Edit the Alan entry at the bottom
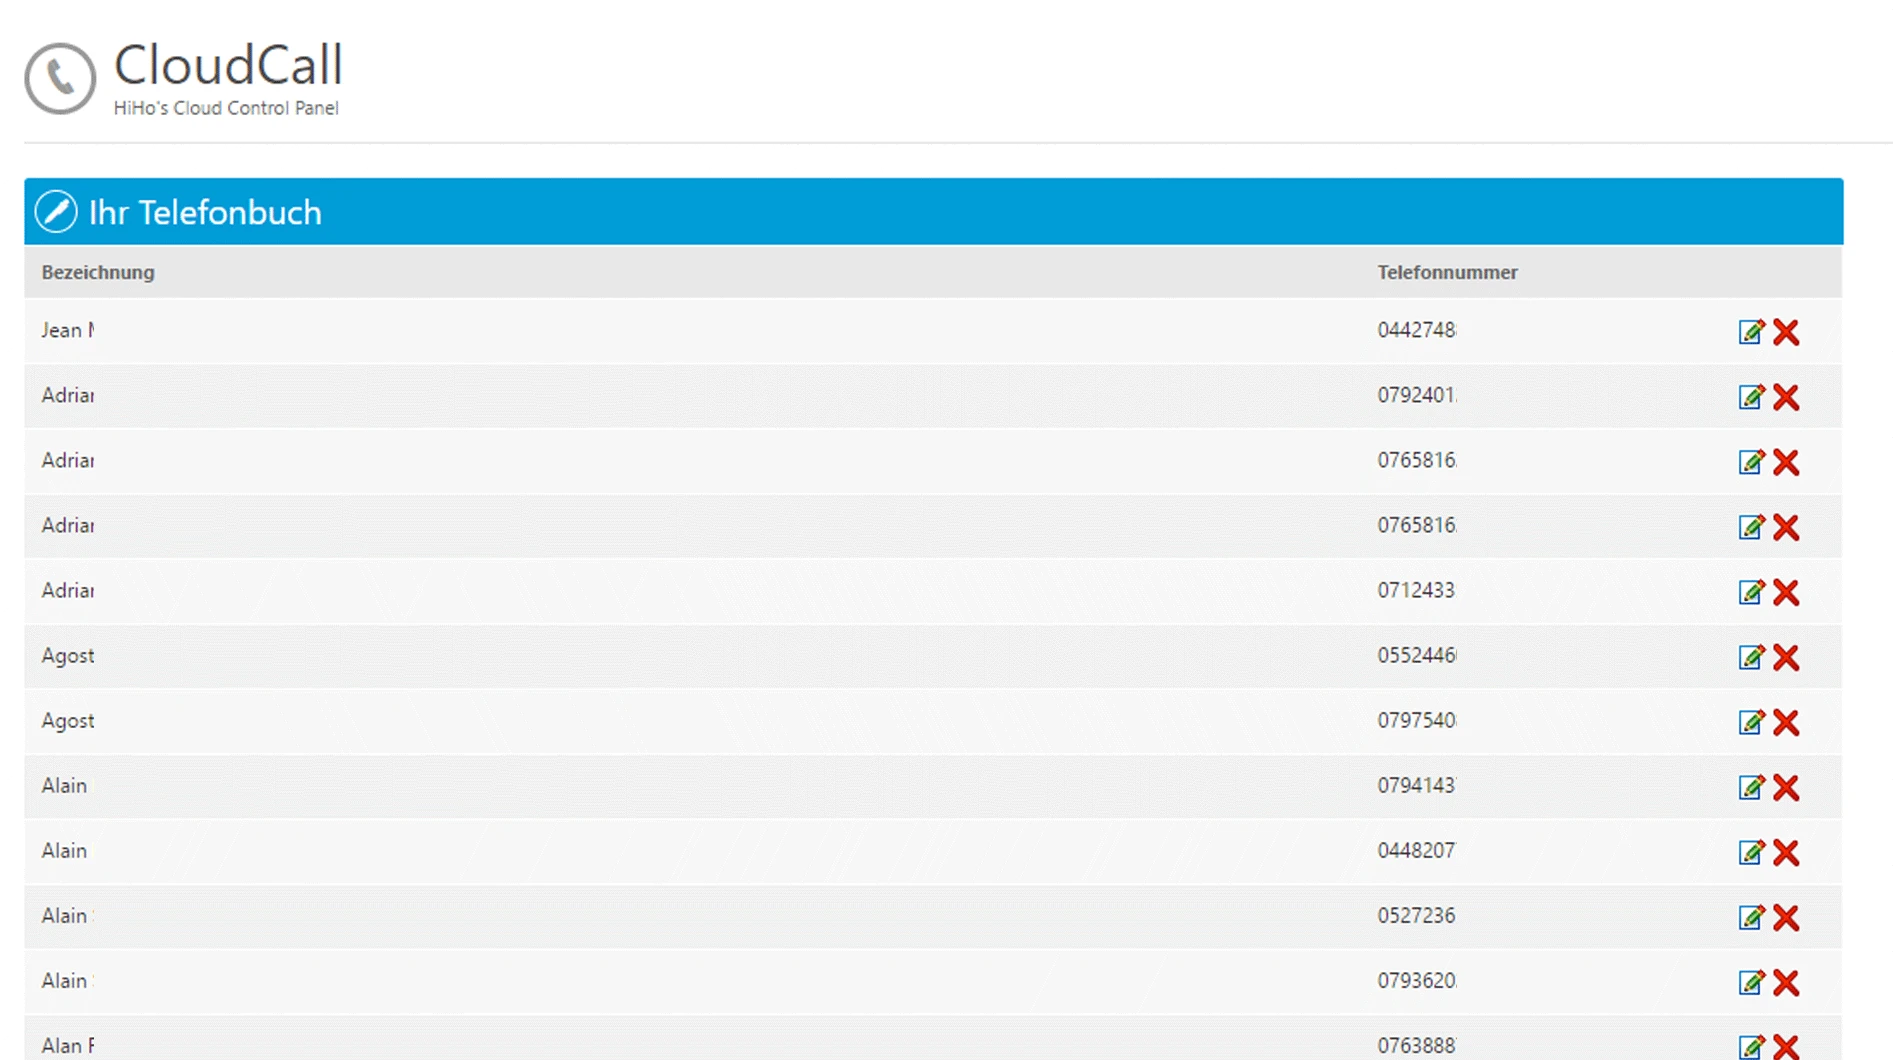The height and width of the screenshot is (1060, 1893). point(1751,1046)
